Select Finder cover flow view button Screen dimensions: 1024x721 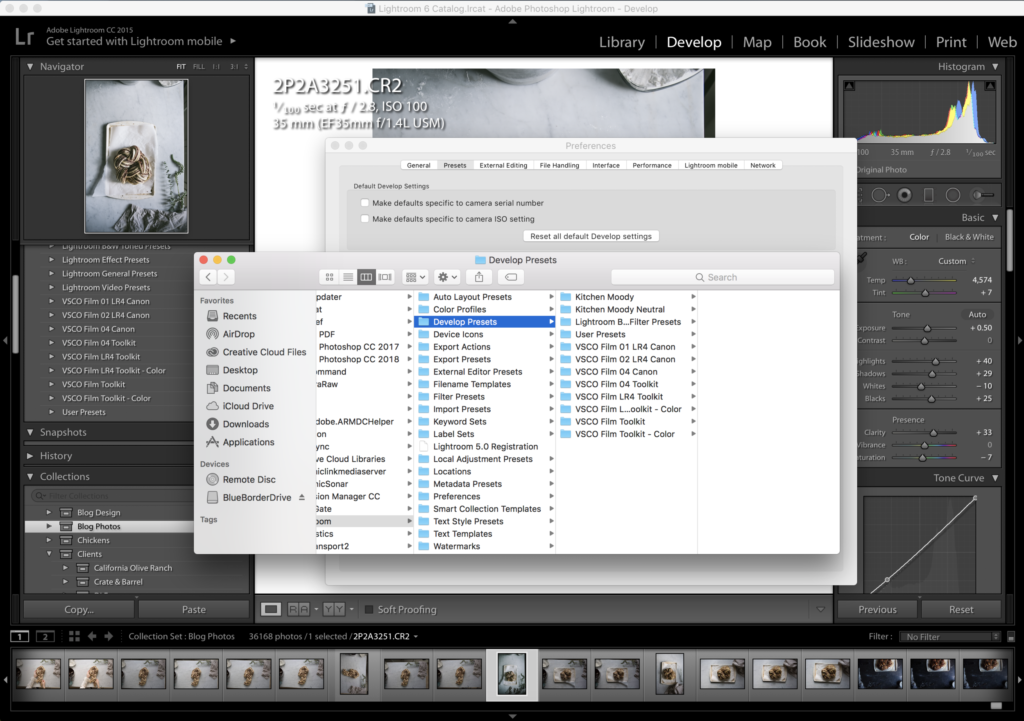(385, 277)
